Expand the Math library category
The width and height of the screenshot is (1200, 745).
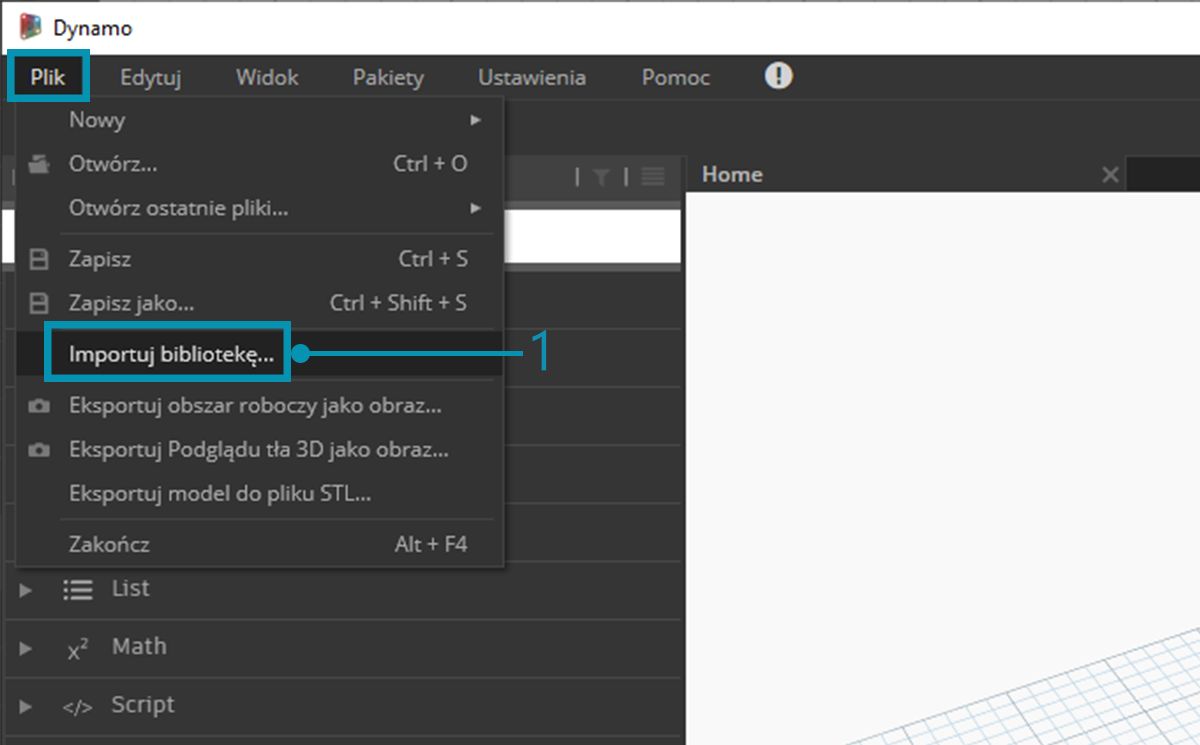click(26, 648)
